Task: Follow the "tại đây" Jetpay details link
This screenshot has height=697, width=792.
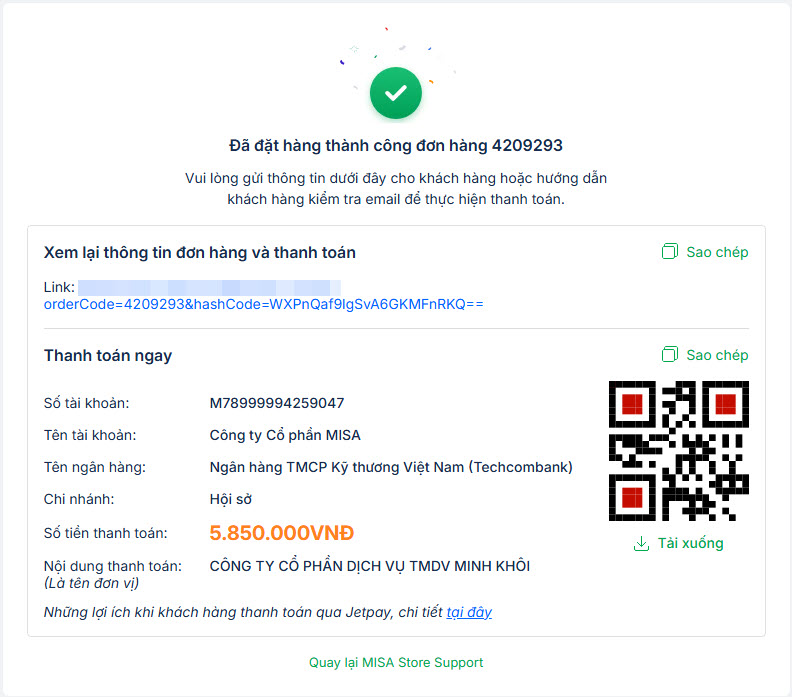Action: (469, 612)
